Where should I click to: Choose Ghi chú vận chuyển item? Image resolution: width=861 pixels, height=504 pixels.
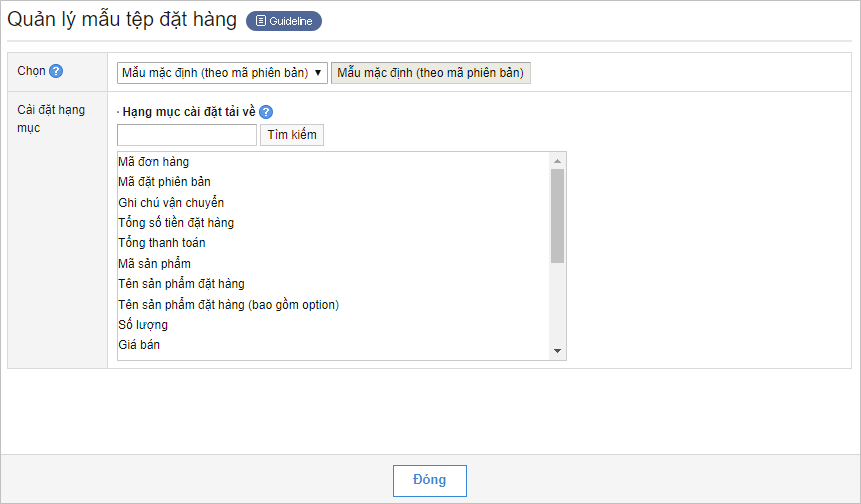(171, 203)
